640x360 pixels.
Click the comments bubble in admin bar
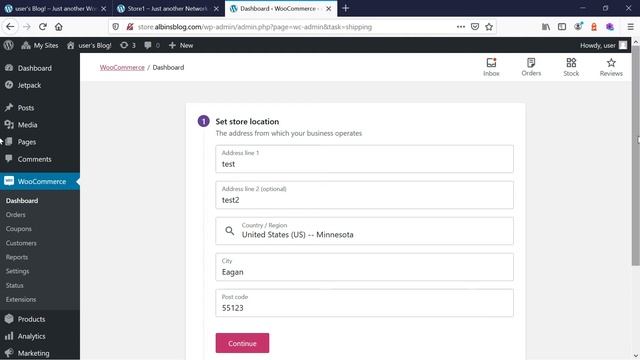click(x=152, y=45)
